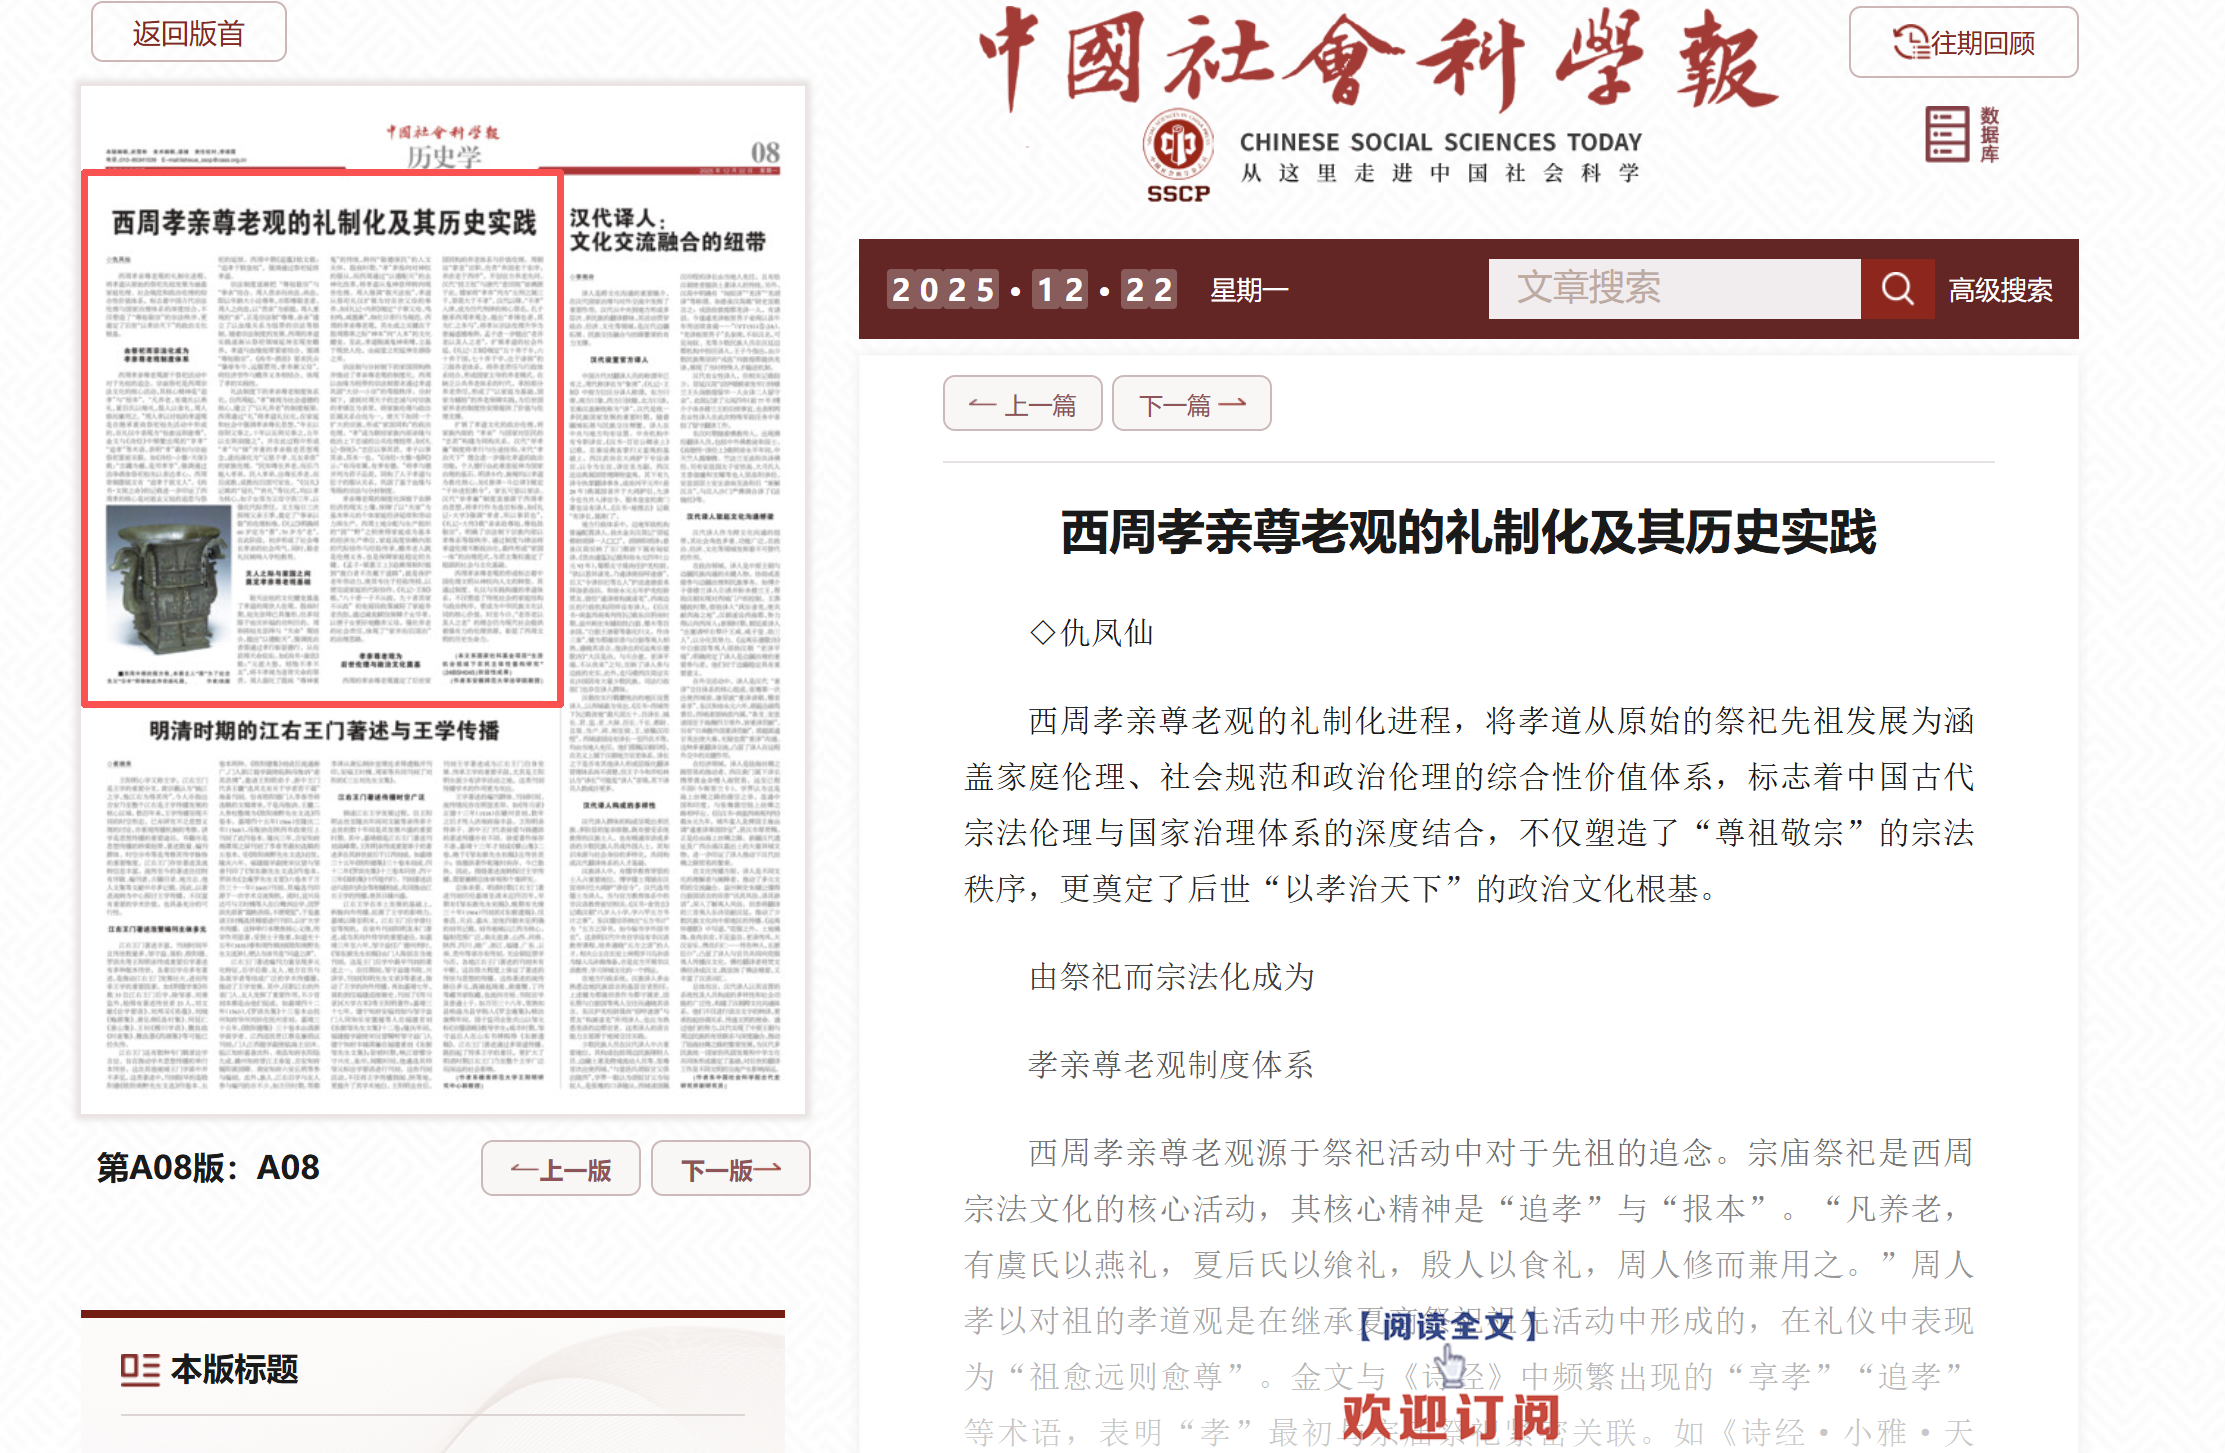
Task: Click the SSCP round logo
Action: pyautogui.click(x=1178, y=146)
